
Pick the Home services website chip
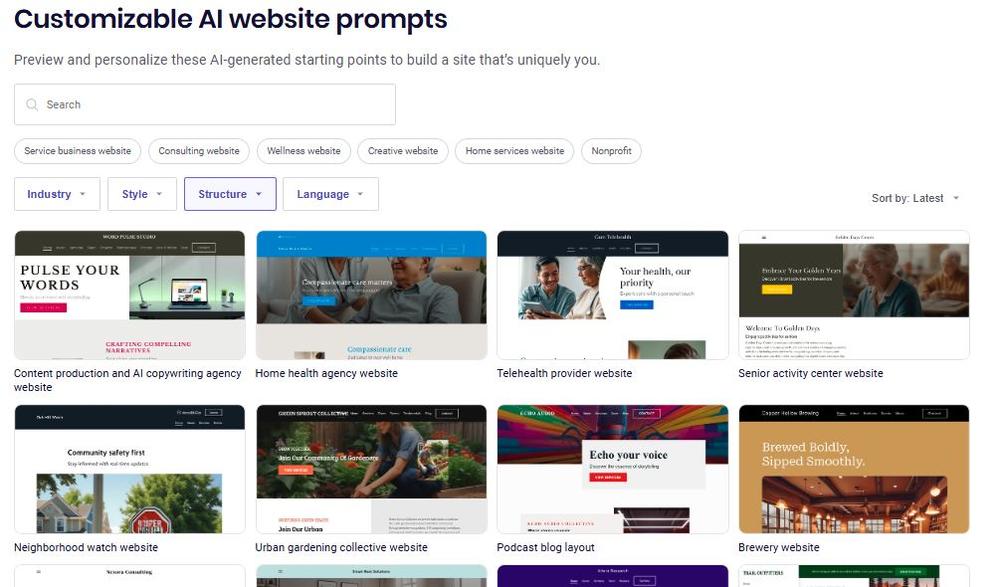coord(515,151)
